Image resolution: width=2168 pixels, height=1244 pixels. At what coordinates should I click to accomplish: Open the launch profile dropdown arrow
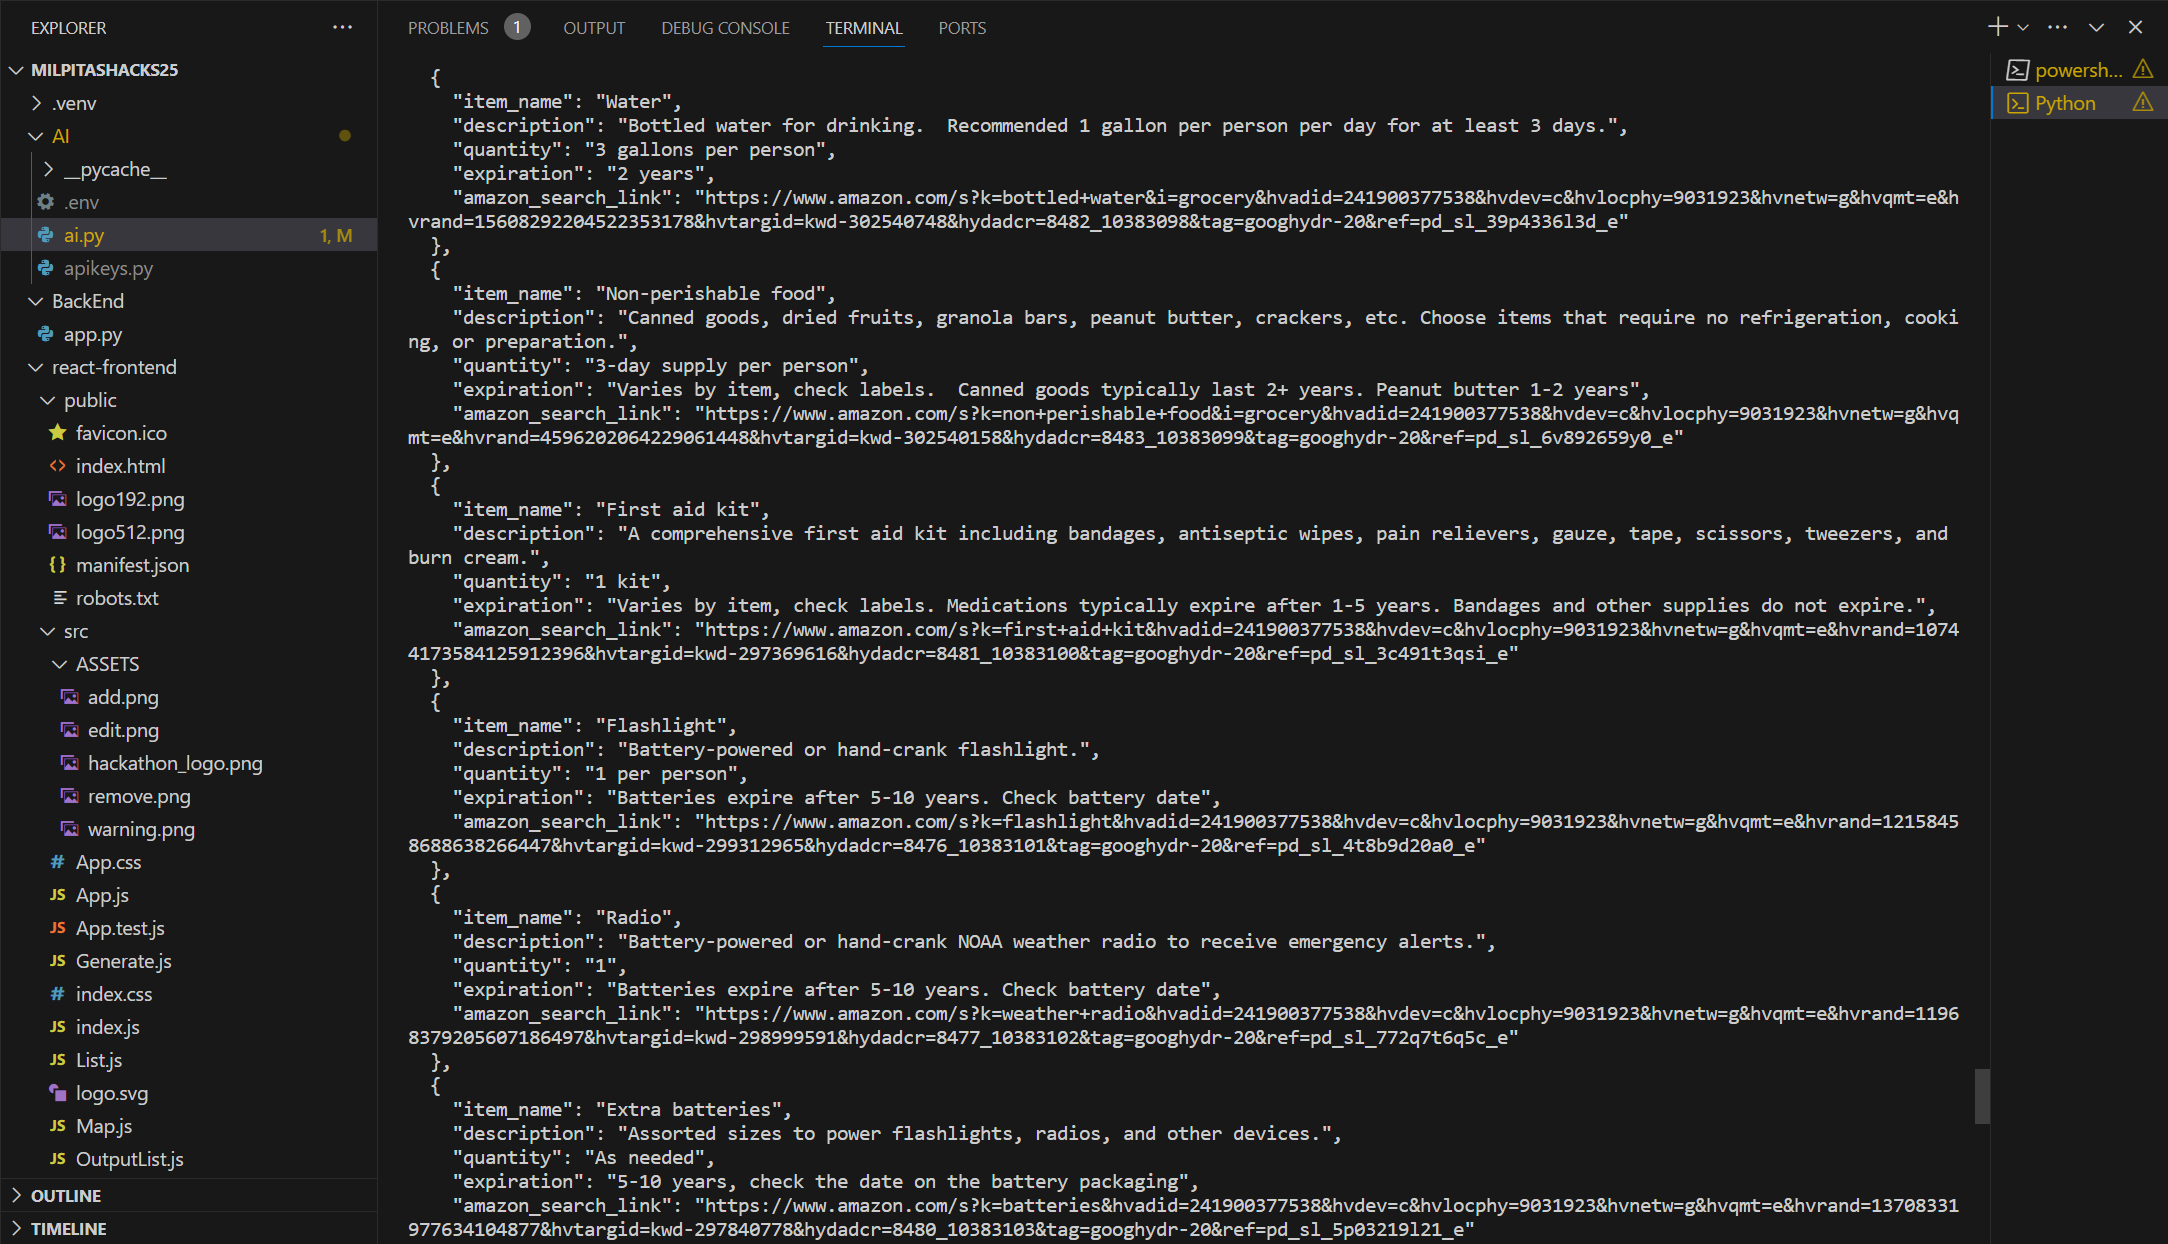[x=2023, y=28]
